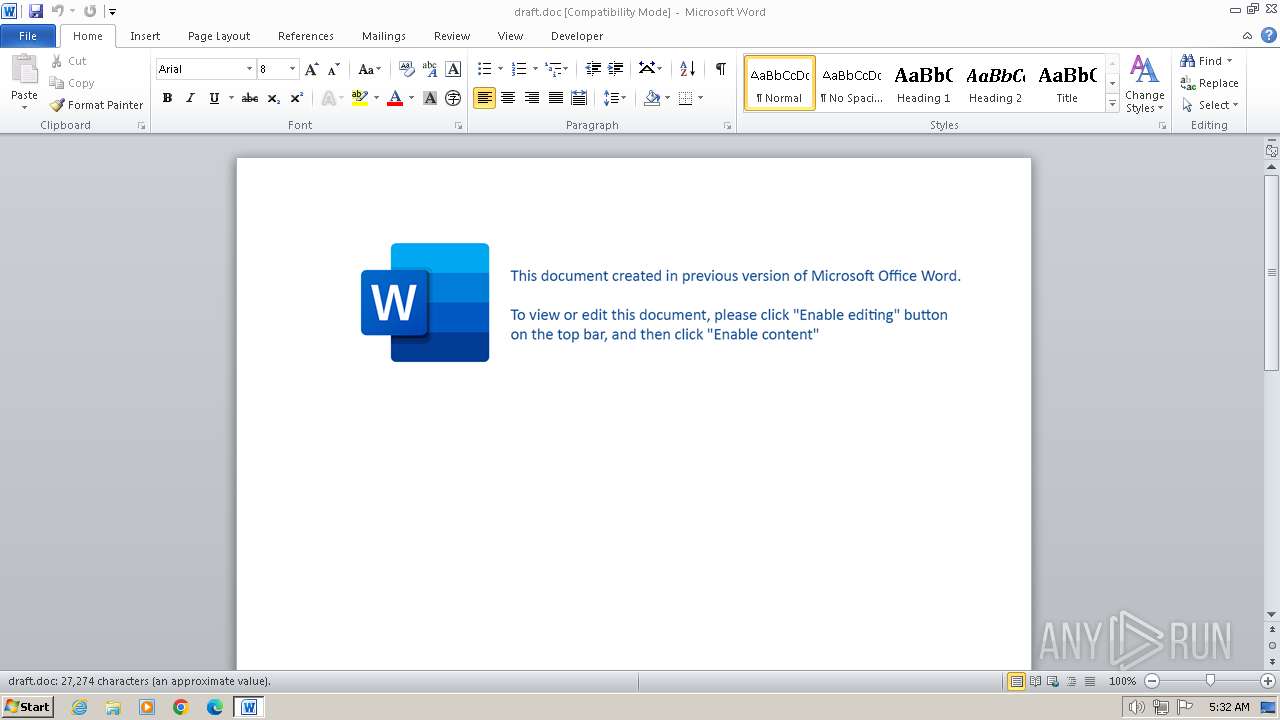This screenshot has width=1280, height=720.
Task: Click the Paste icon
Action: (x=24, y=70)
